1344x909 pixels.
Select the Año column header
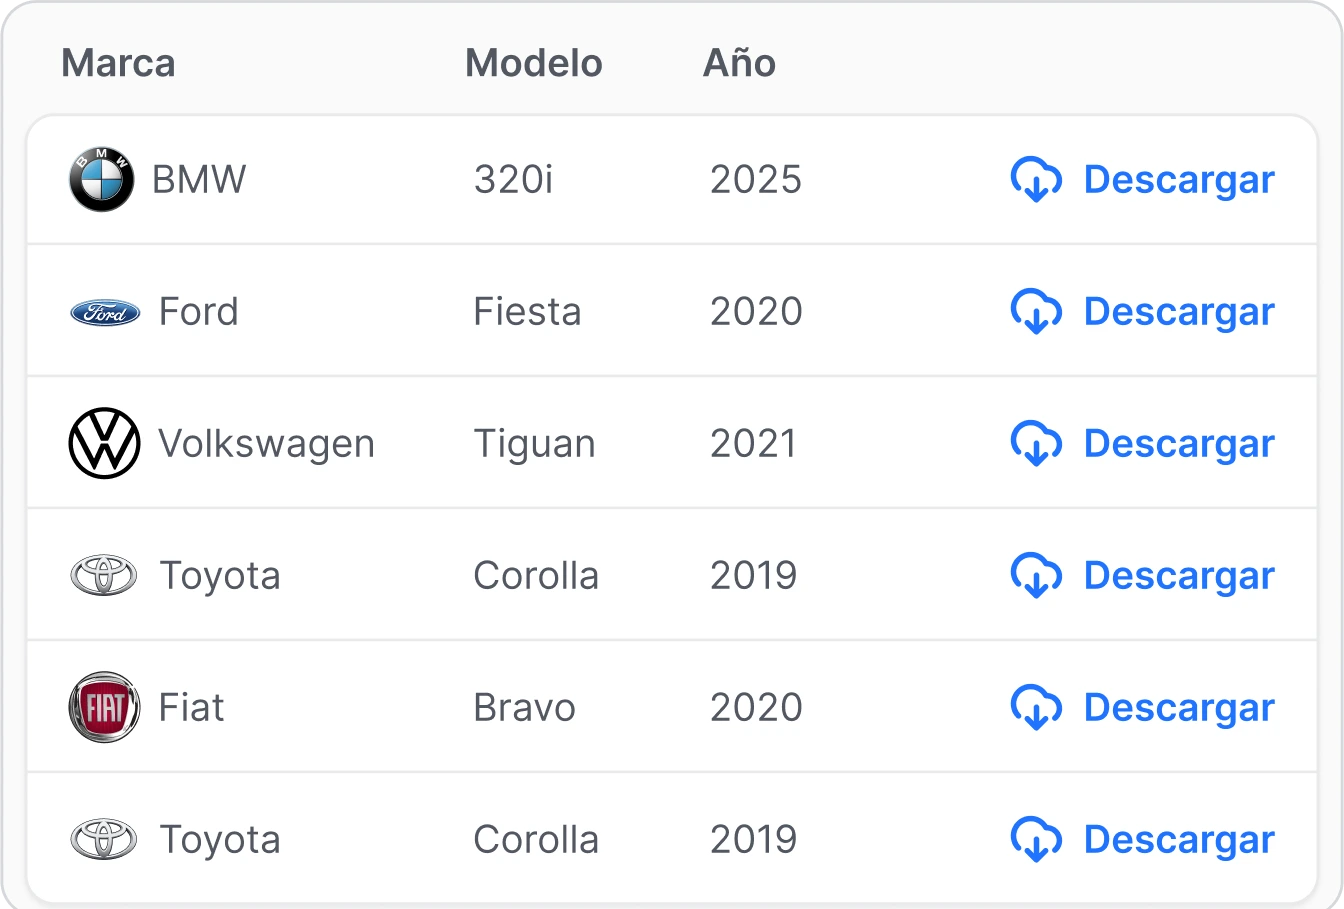coord(740,62)
